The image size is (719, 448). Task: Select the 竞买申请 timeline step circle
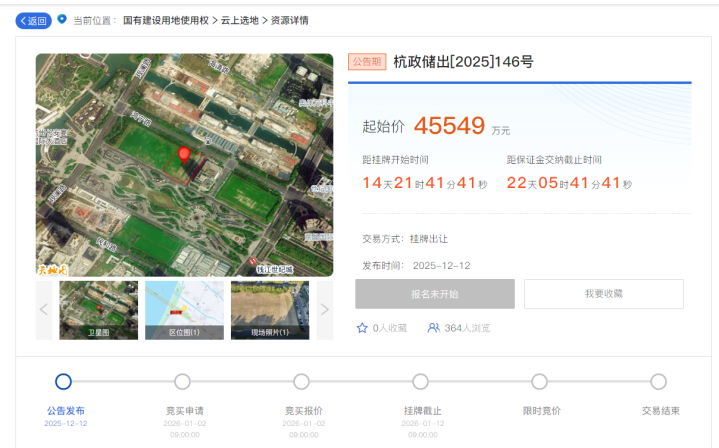click(x=182, y=381)
